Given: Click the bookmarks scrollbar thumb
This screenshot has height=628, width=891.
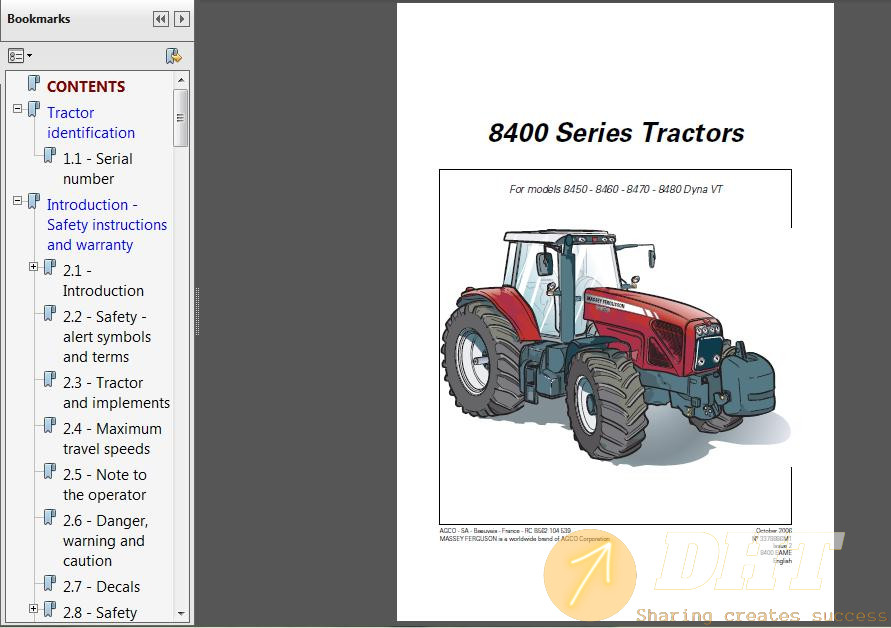Looking at the screenshot, I should [x=181, y=118].
